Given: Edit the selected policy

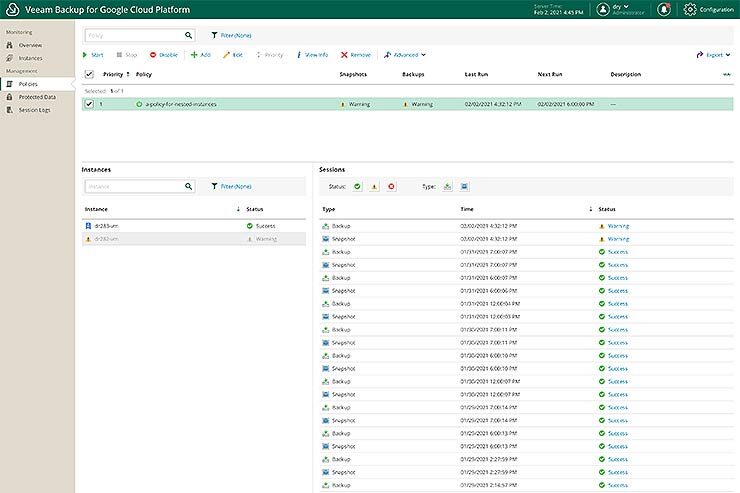Looking at the screenshot, I should (x=232, y=55).
